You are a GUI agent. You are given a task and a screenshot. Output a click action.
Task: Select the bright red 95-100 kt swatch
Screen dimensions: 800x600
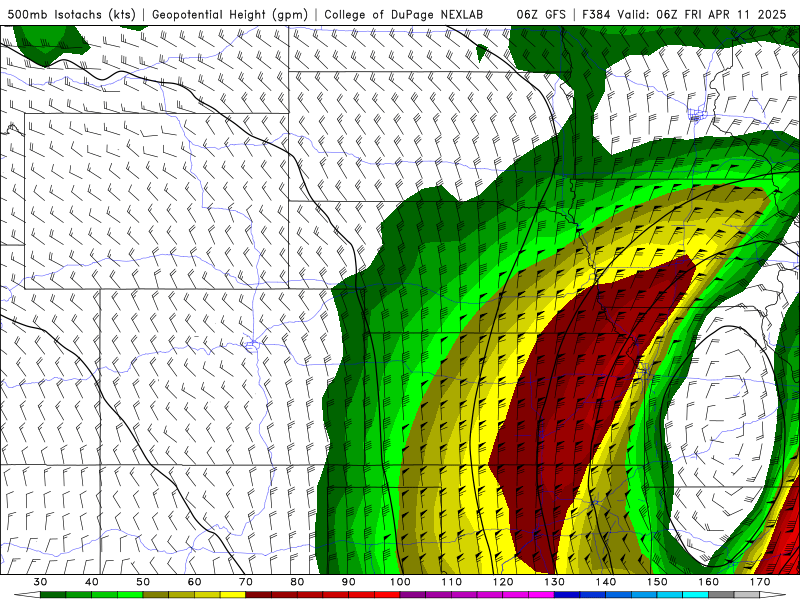387,595
